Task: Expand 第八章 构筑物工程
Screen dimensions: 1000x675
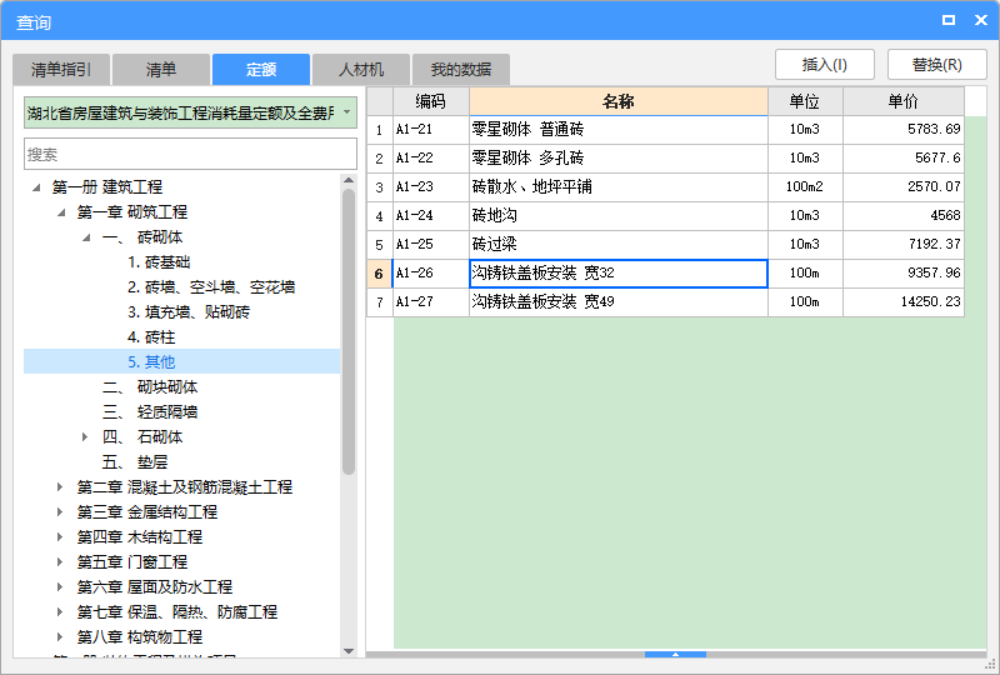Action: (x=59, y=637)
